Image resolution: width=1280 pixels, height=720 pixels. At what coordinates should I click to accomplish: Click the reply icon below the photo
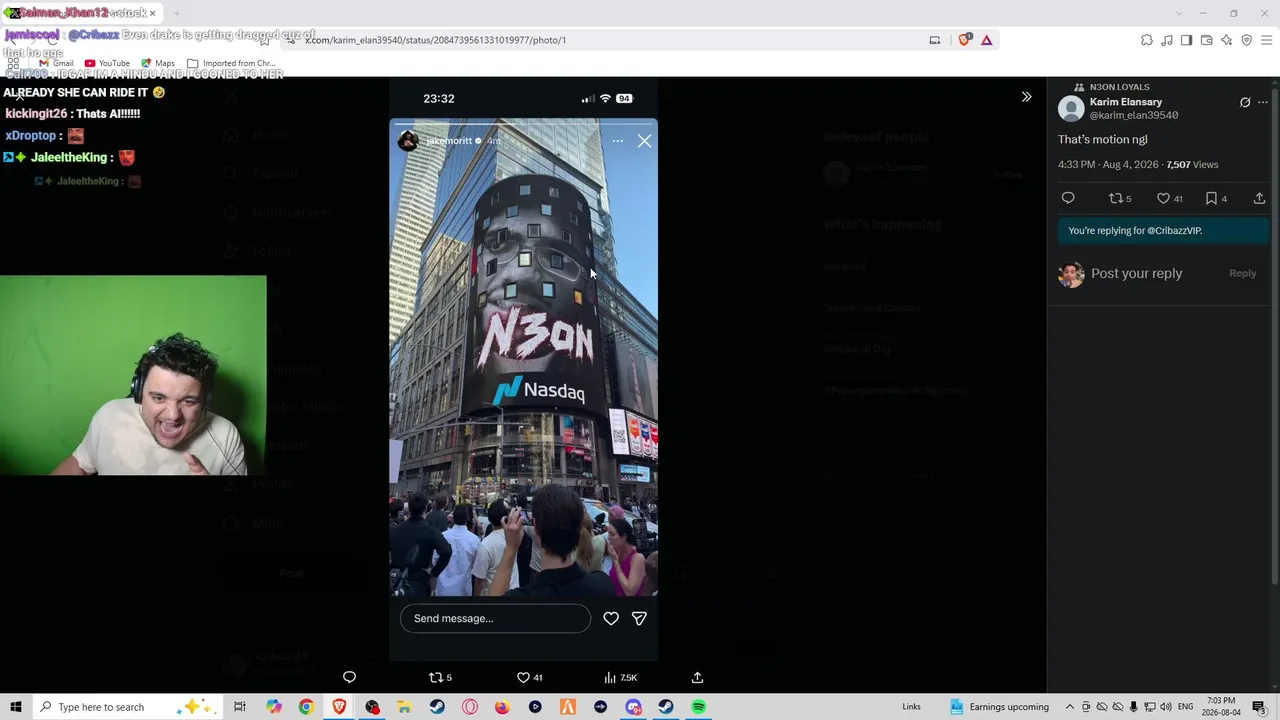point(349,677)
